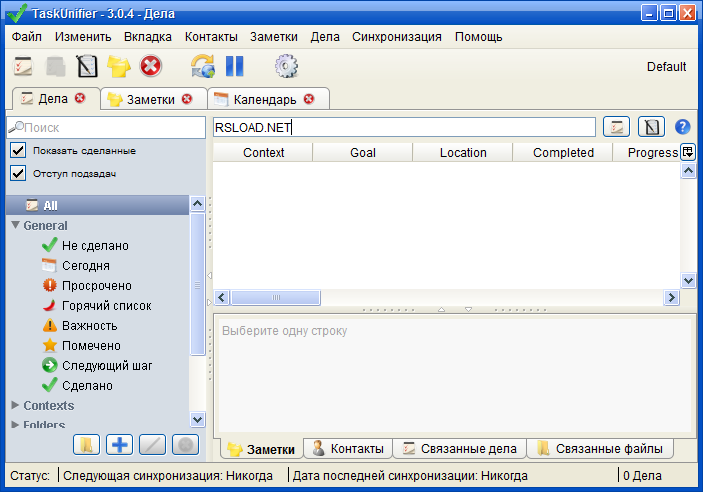Focus the Поиск search field
The width and height of the screenshot is (703, 492).
106,127
